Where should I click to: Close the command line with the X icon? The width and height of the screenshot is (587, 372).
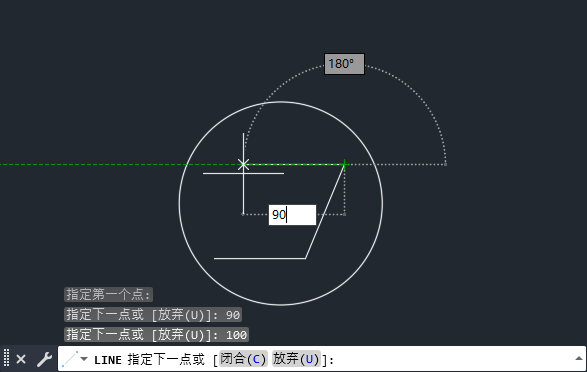coord(21,359)
